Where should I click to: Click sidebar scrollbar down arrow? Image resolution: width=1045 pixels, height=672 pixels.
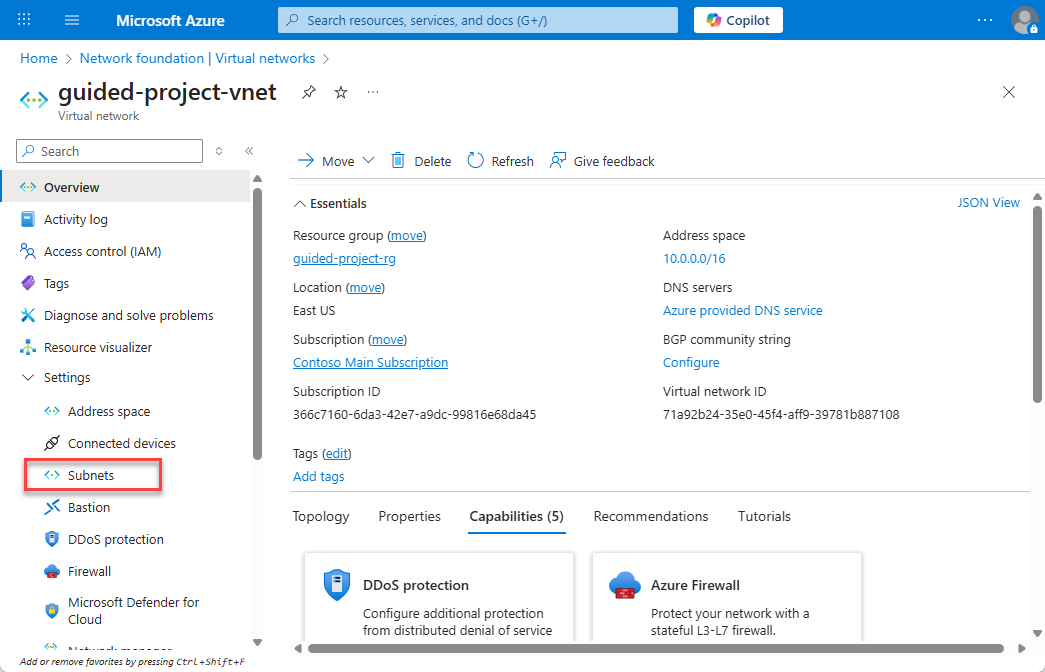click(257, 643)
